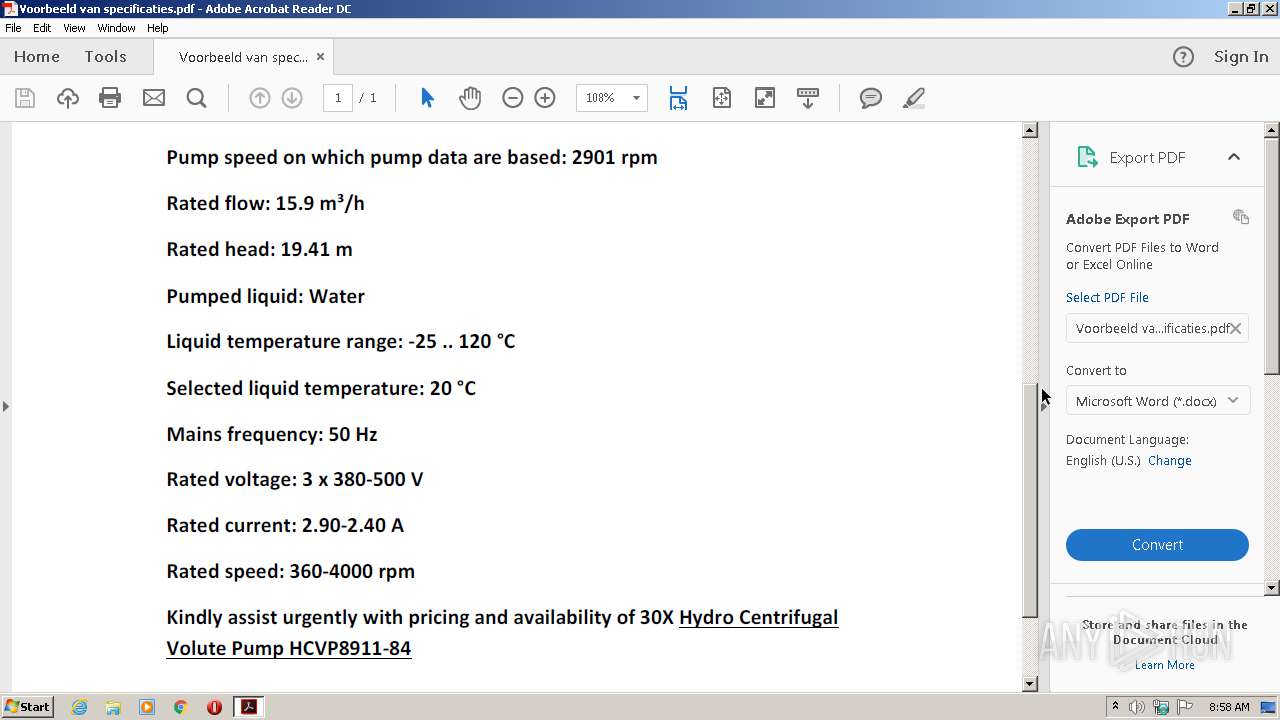Click the upload to cloud icon
Viewport: 1280px width, 720px height.
(x=67, y=98)
